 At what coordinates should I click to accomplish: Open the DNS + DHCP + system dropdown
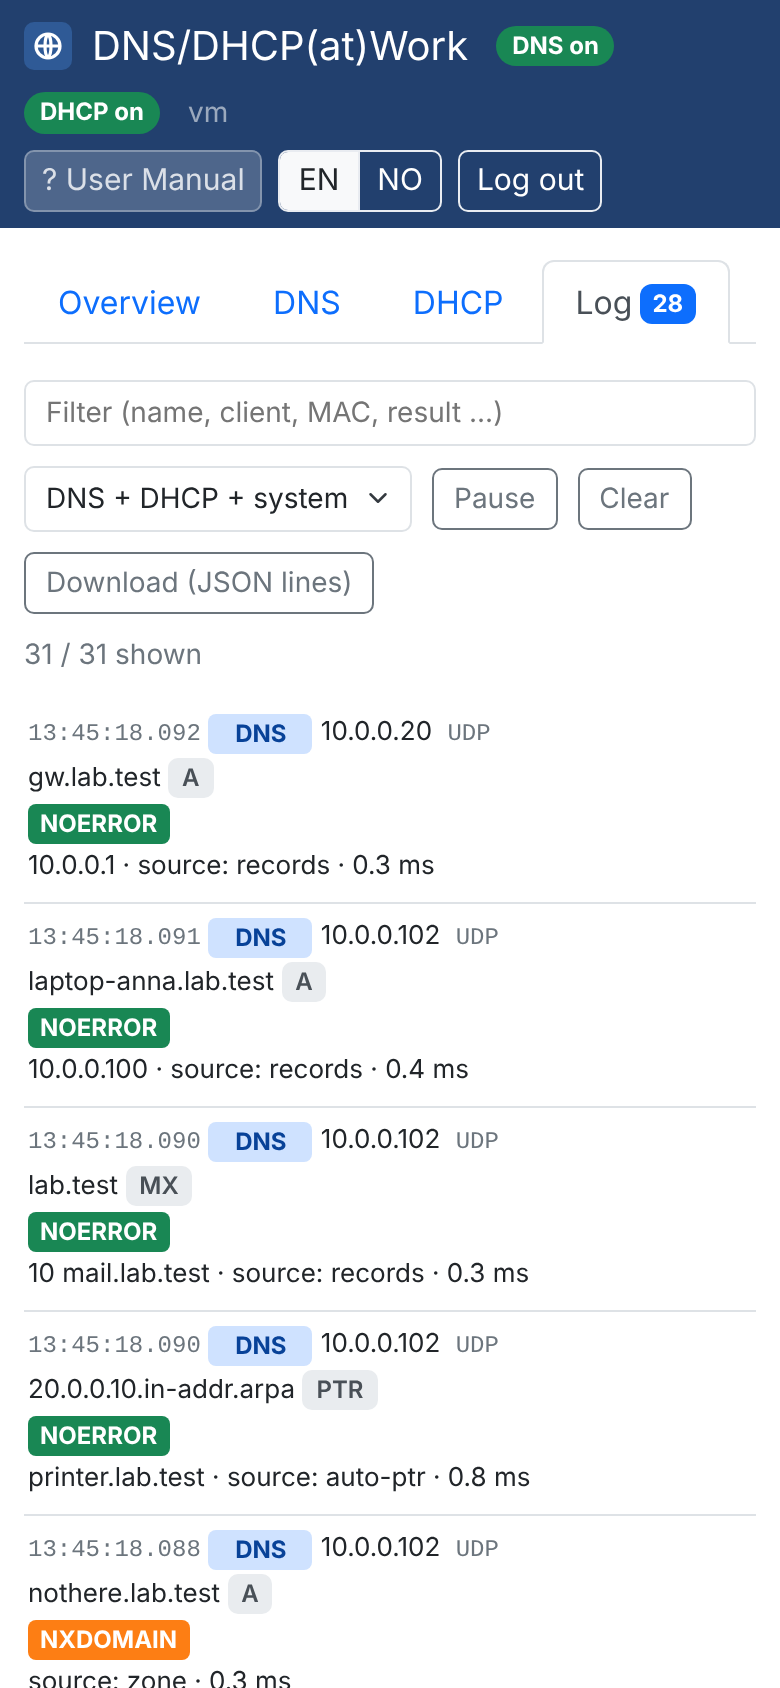click(x=218, y=499)
